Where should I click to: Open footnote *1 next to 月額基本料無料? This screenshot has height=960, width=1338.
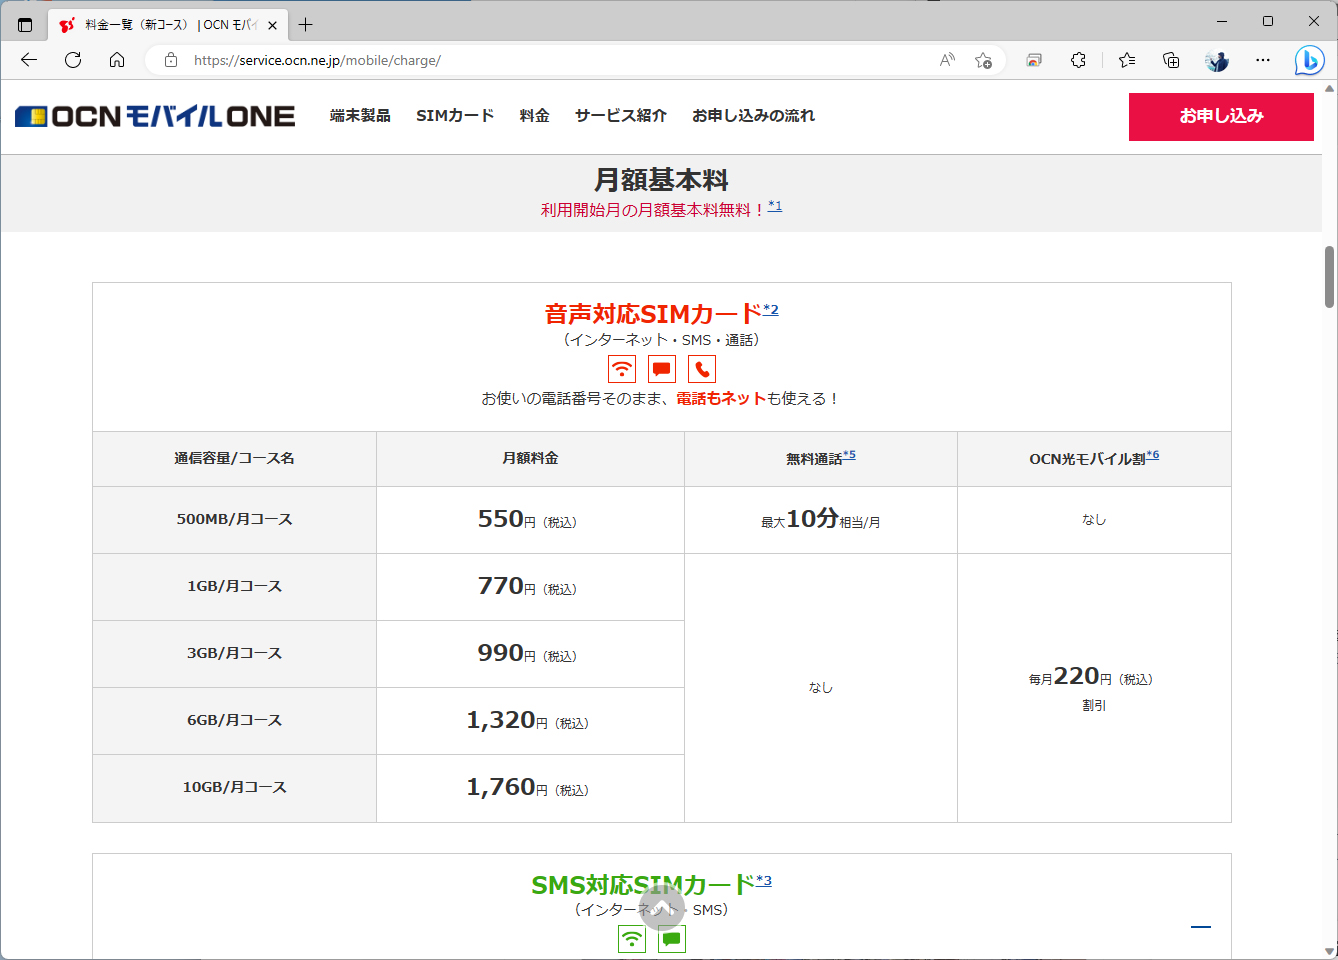775,206
